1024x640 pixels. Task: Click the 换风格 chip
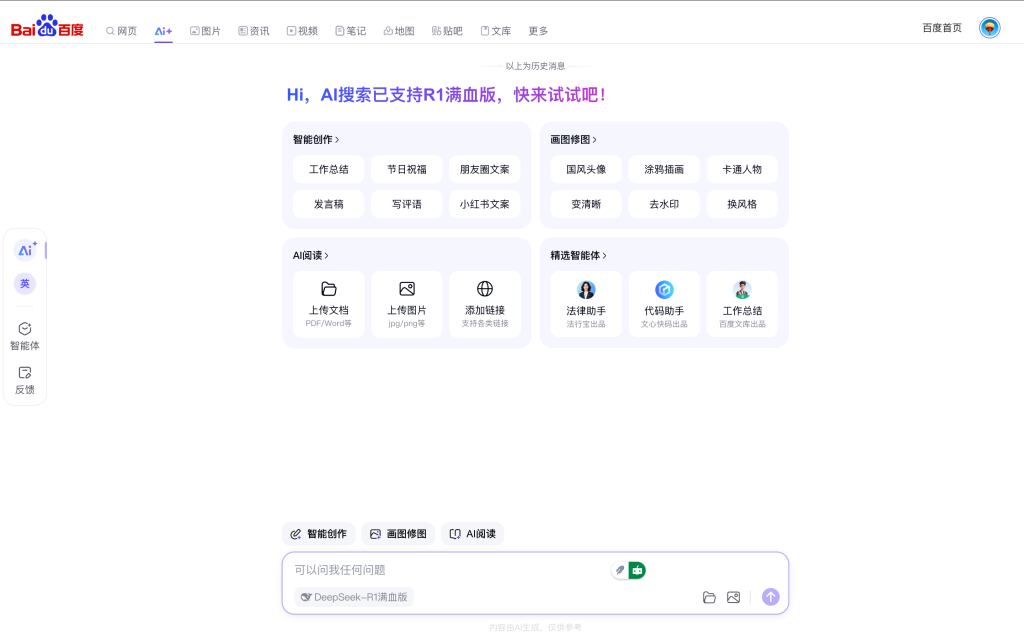point(742,204)
